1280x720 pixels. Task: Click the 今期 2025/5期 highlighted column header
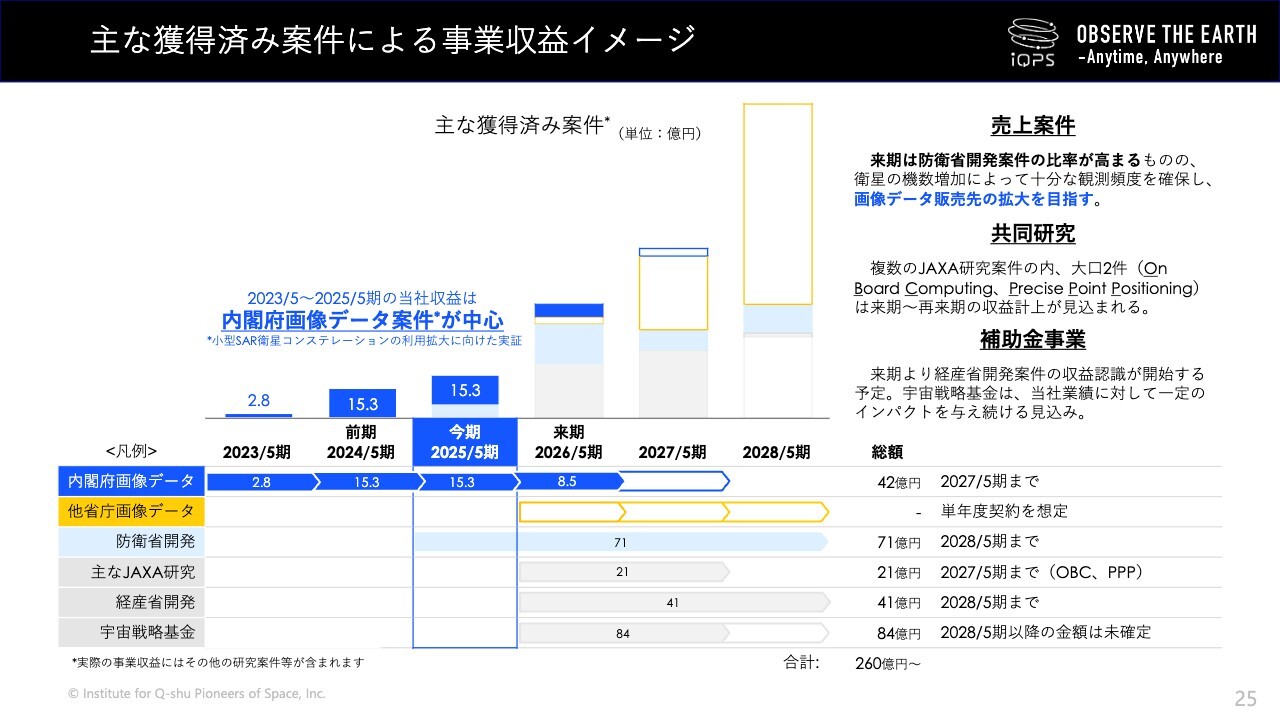464,442
